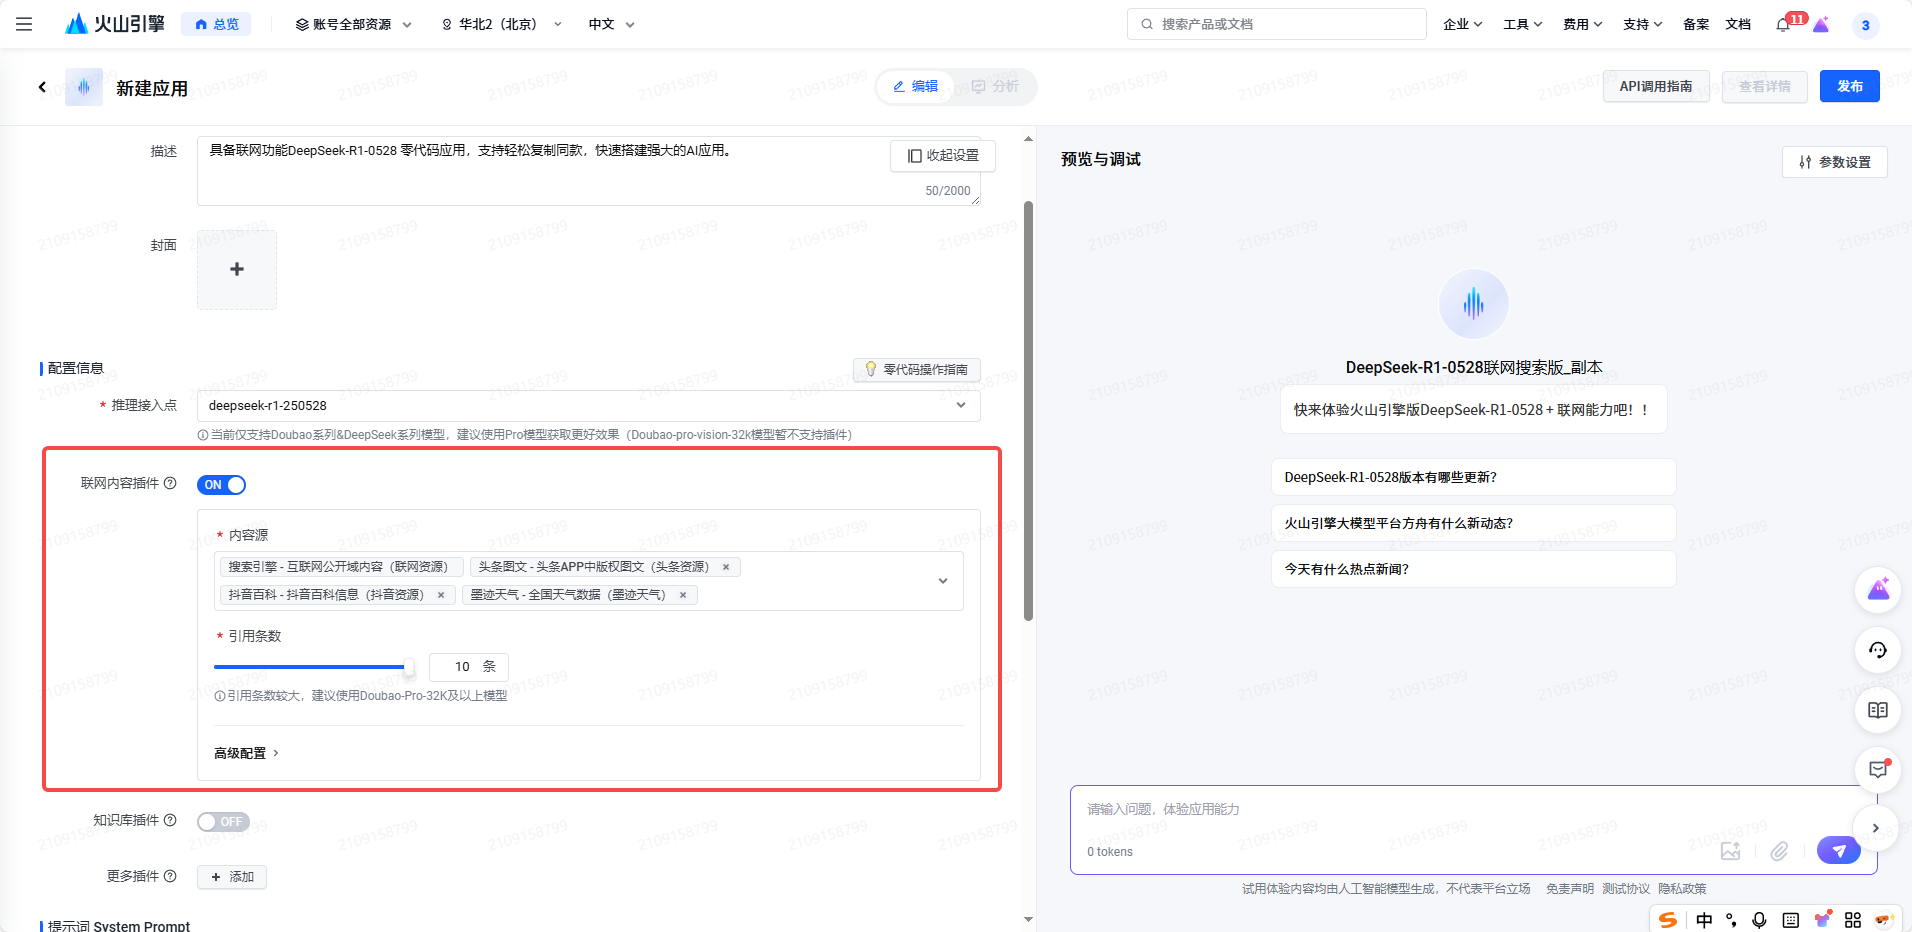Click 收起设置 to collapse settings

click(x=943, y=155)
